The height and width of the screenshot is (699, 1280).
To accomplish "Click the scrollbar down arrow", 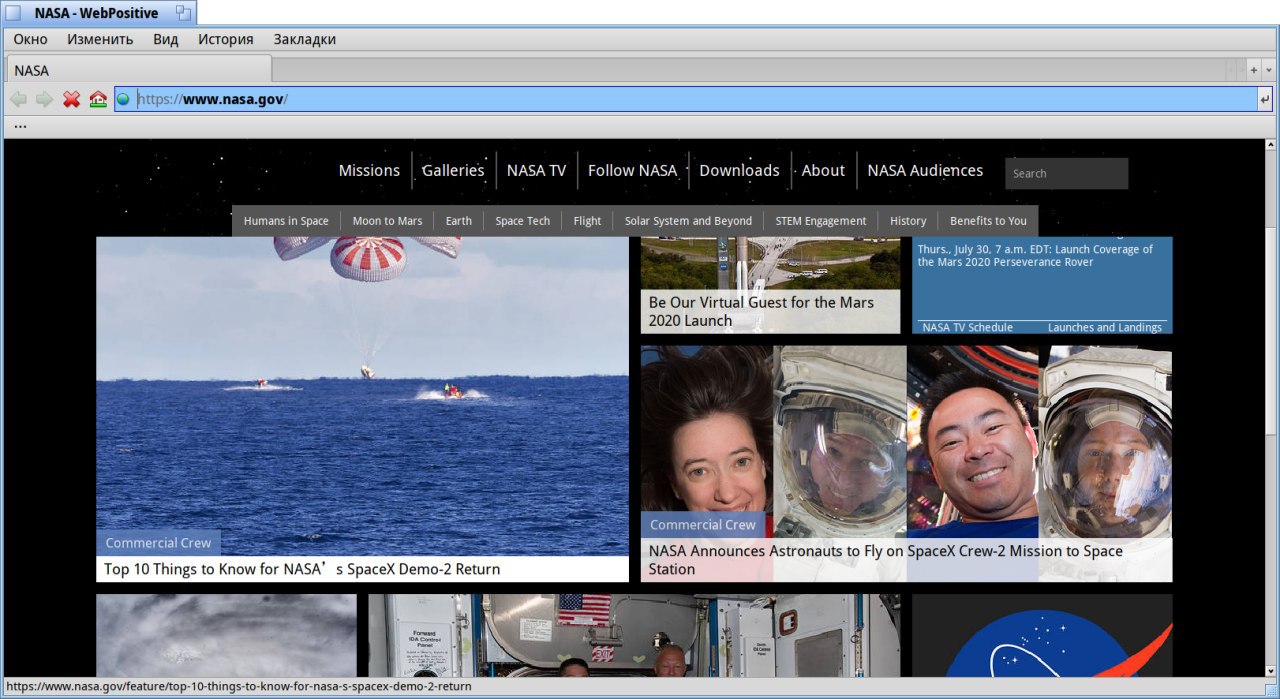I will 1272,670.
